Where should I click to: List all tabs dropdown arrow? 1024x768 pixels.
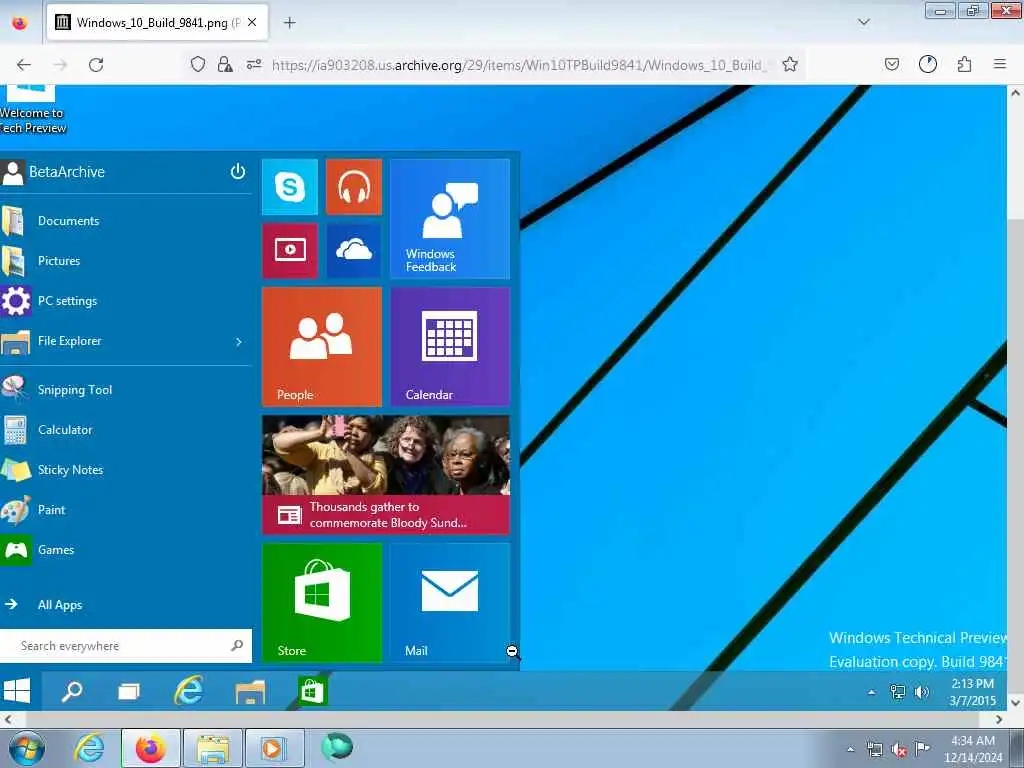pyautogui.click(x=864, y=22)
